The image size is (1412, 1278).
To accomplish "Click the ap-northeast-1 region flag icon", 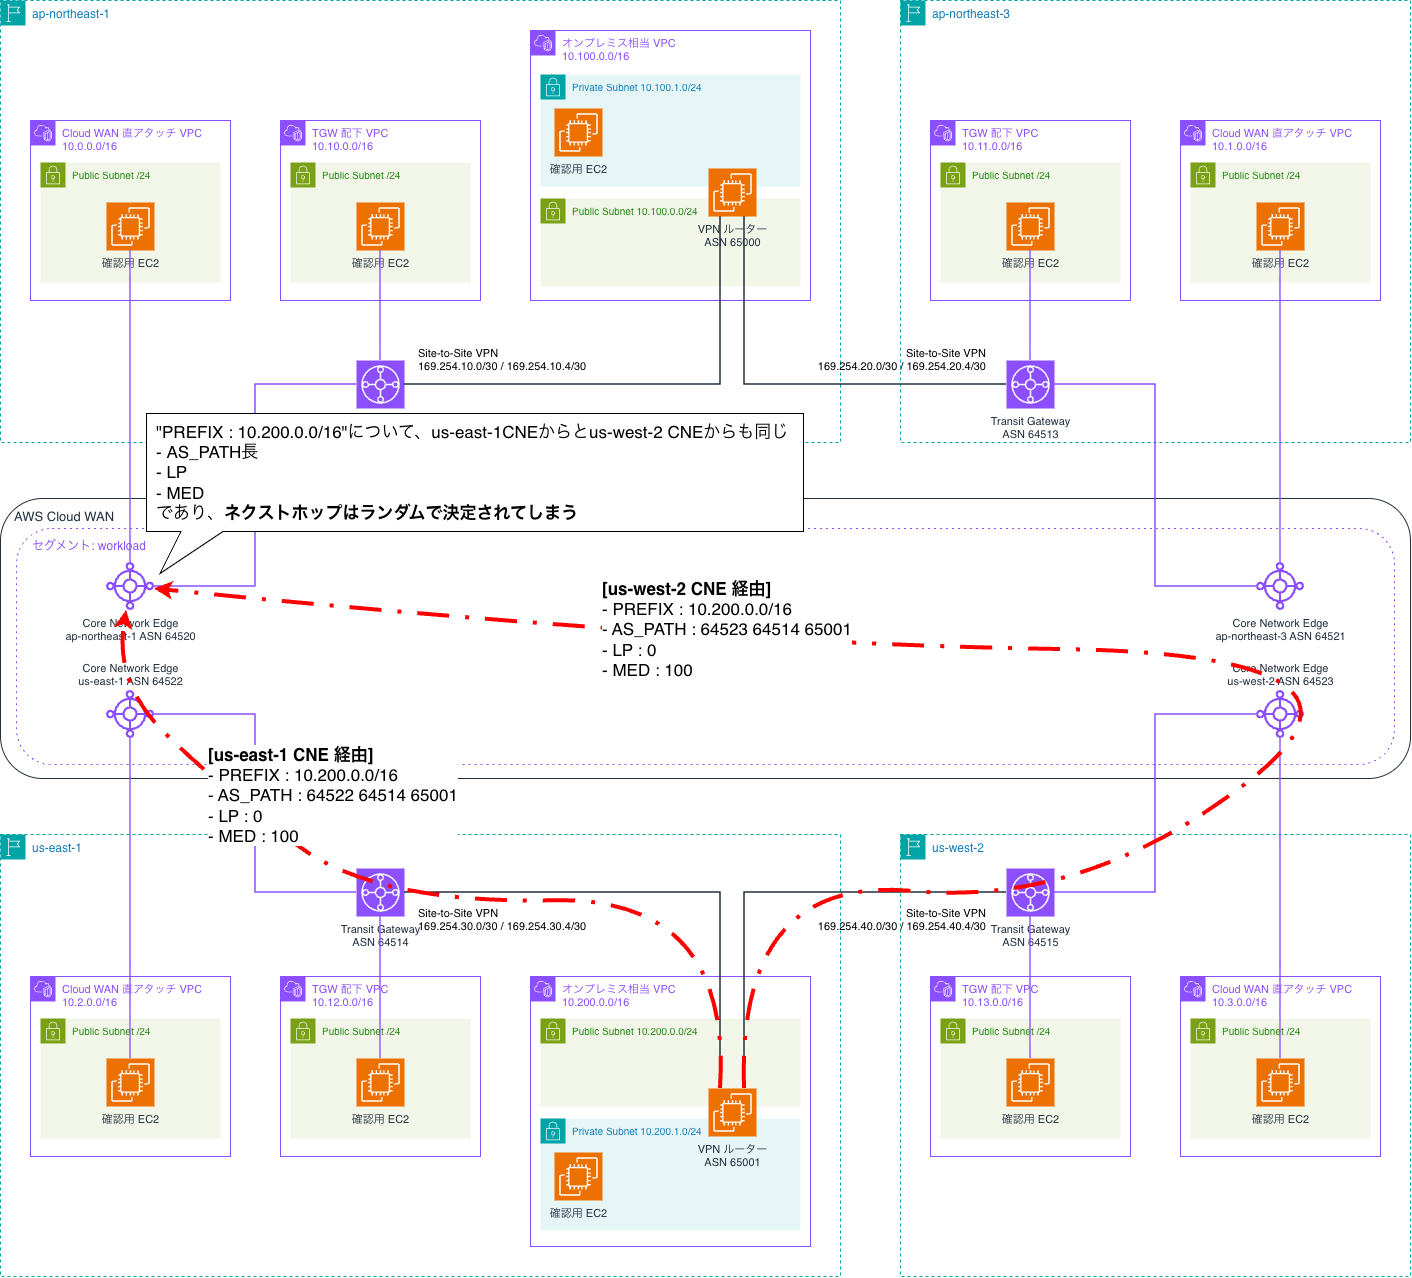I will (x=13, y=13).
